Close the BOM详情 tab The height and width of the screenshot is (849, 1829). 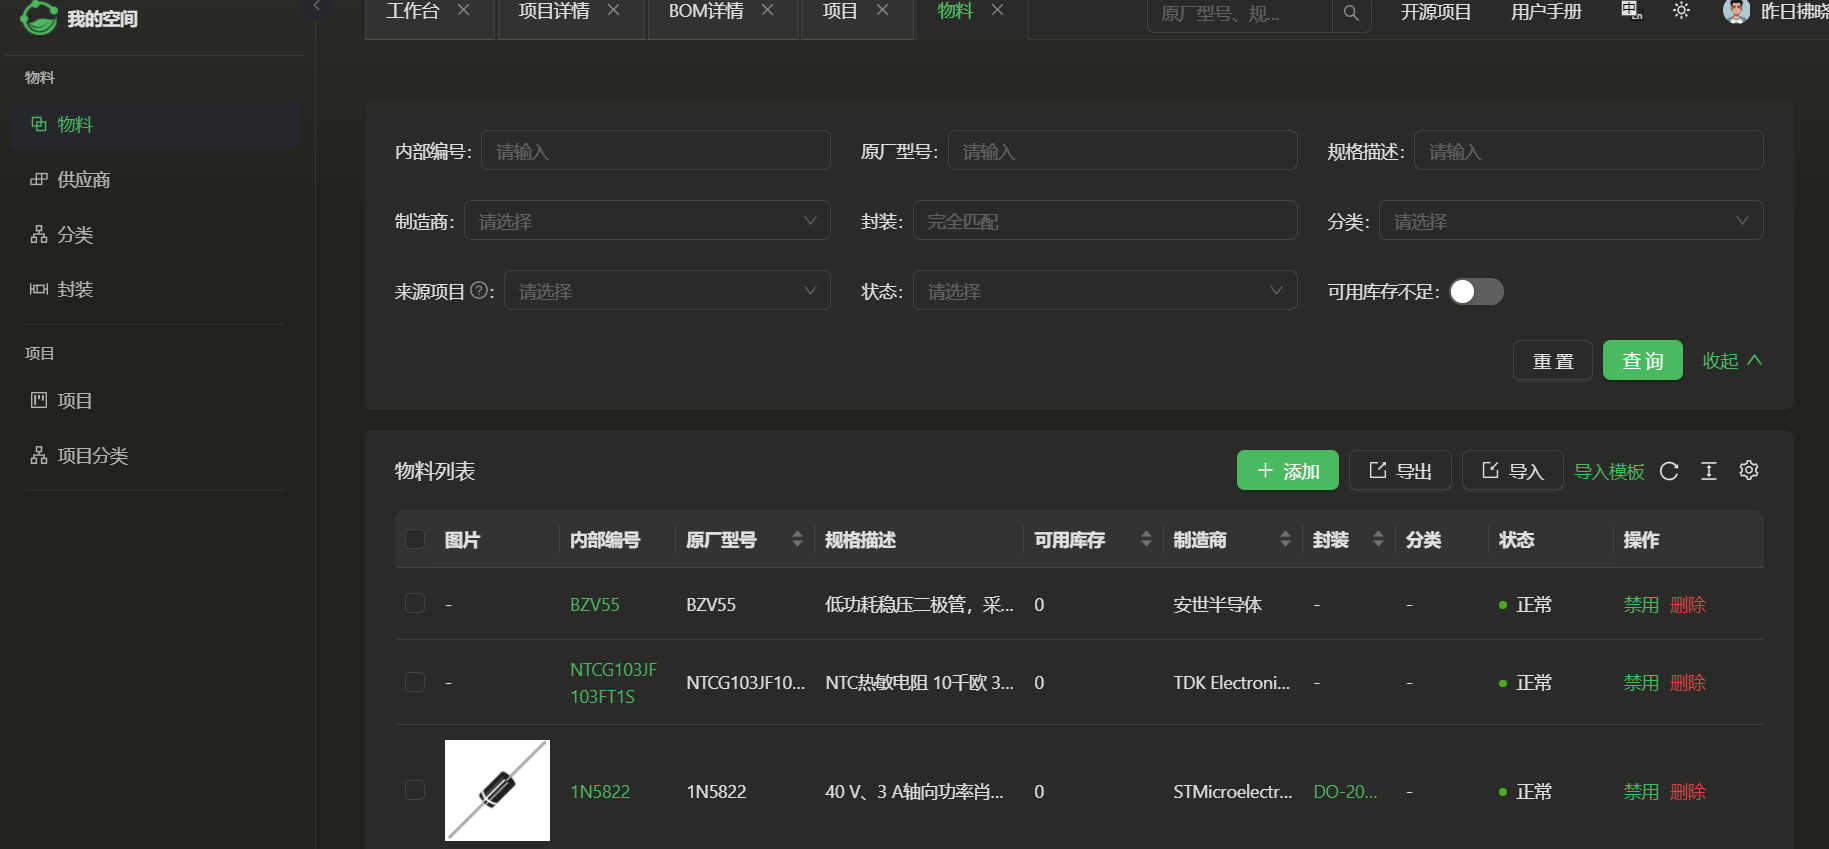coord(768,10)
